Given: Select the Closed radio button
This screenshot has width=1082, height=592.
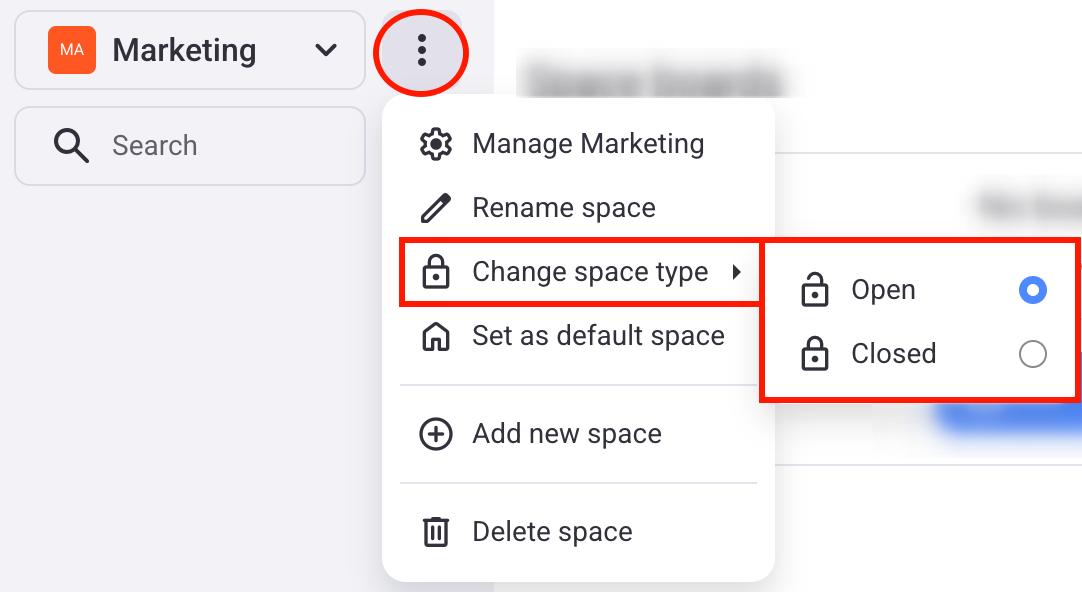Looking at the screenshot, I should click(1032, 354).
